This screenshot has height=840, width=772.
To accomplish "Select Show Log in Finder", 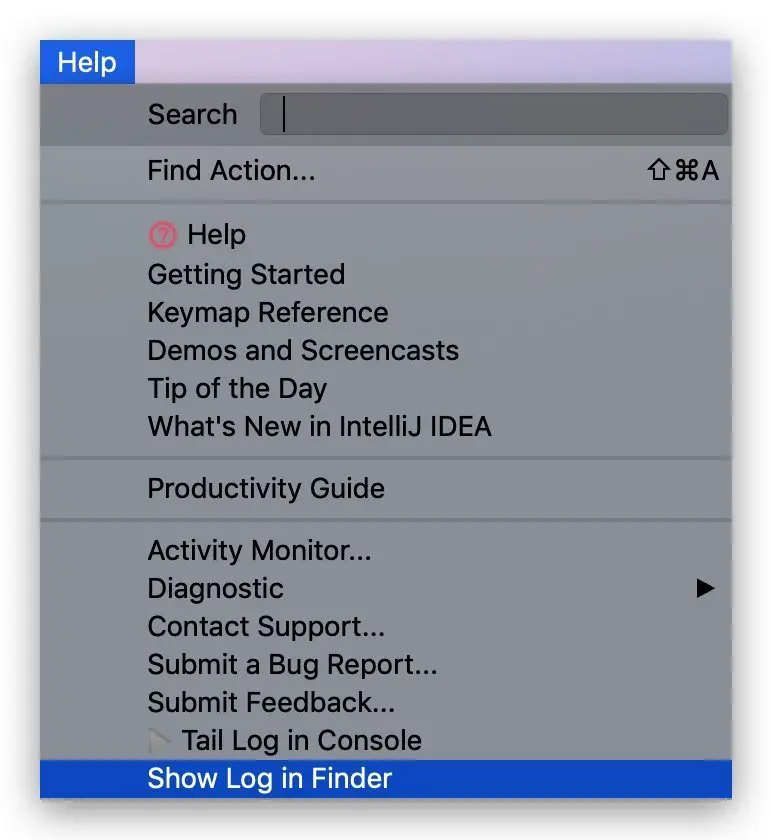I will pyautogui.click(x=270, y=779).
